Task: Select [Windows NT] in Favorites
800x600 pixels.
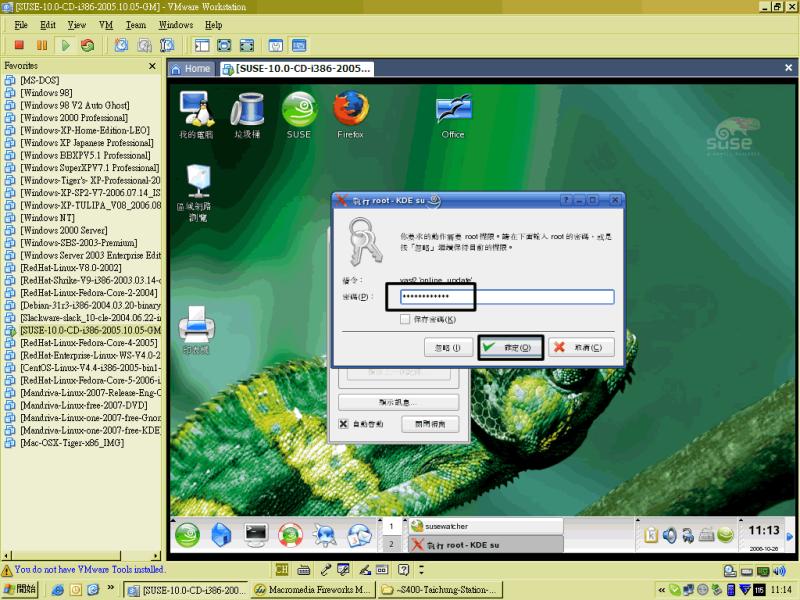Action: (x=47, y=218)
